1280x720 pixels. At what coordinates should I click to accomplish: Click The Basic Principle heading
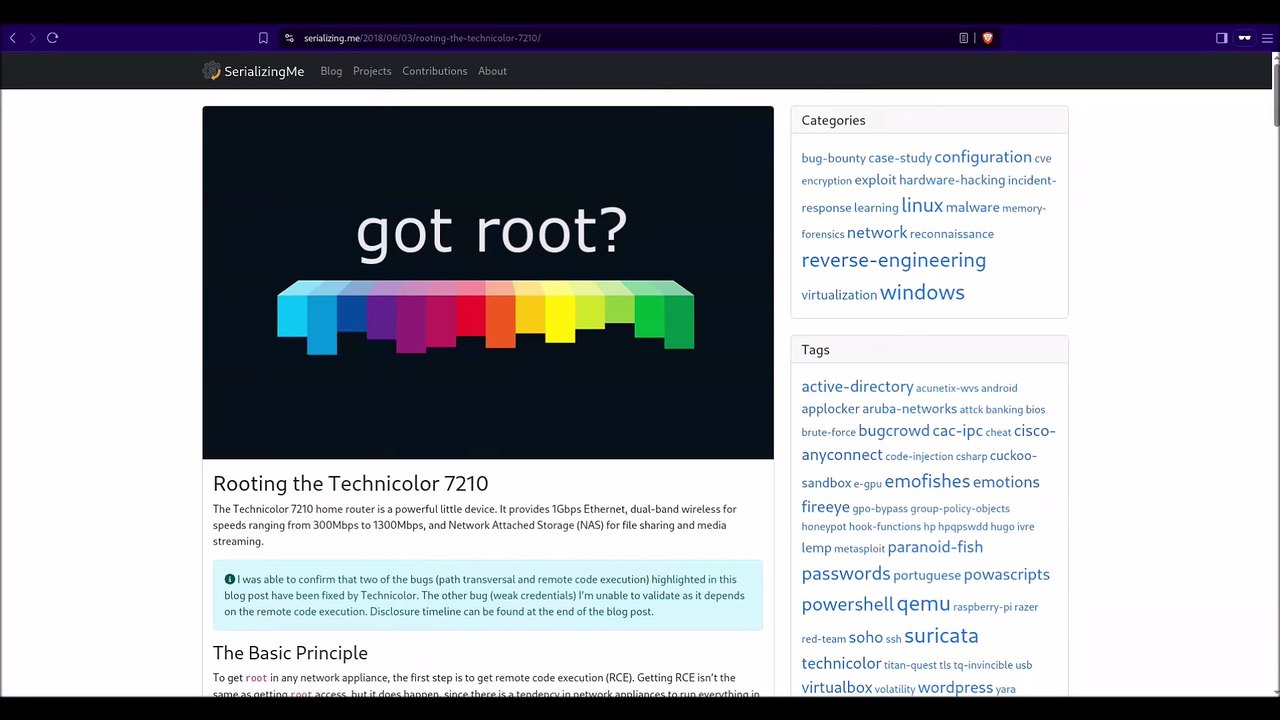[290, 653]
